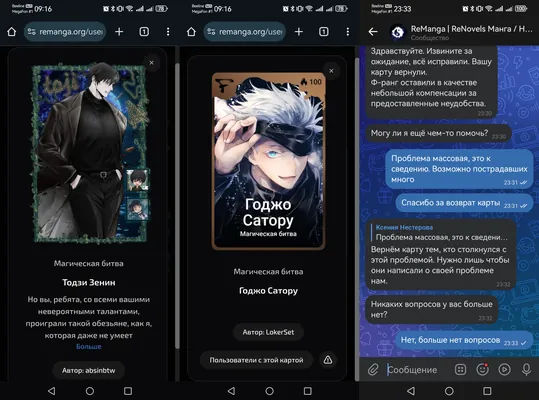Open bot commands grid icon in message bar
This screenshot has width=539, height=400.
pos(460,369)
